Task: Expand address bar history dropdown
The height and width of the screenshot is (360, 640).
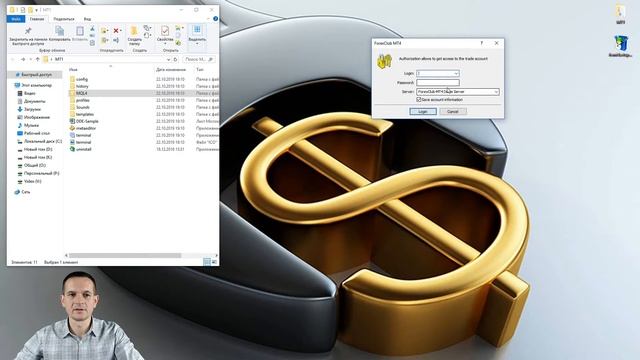Action: point(168,59)
